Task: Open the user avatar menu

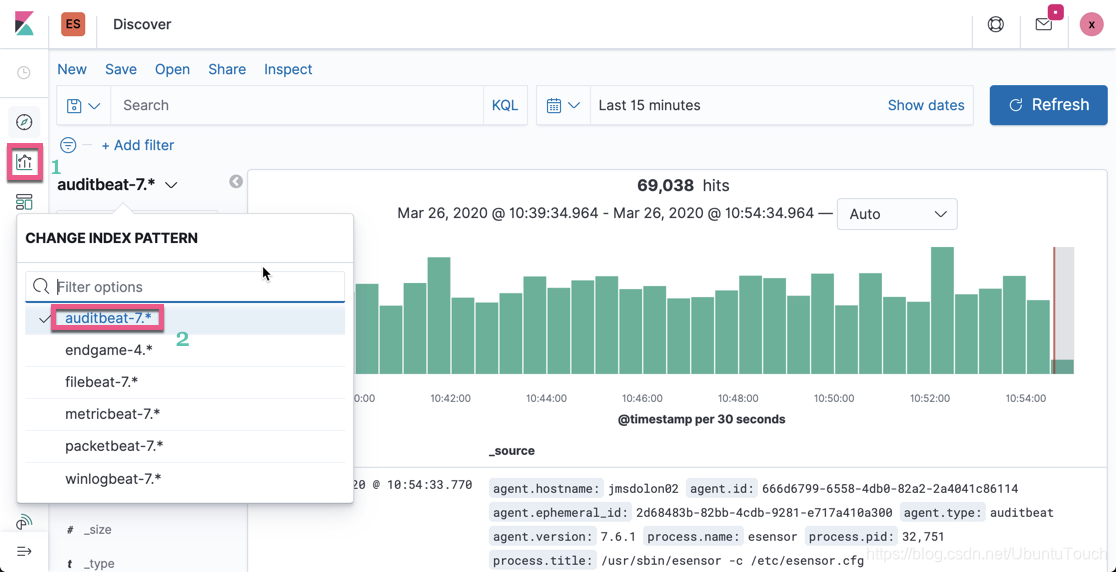Action: [1091, 24]
